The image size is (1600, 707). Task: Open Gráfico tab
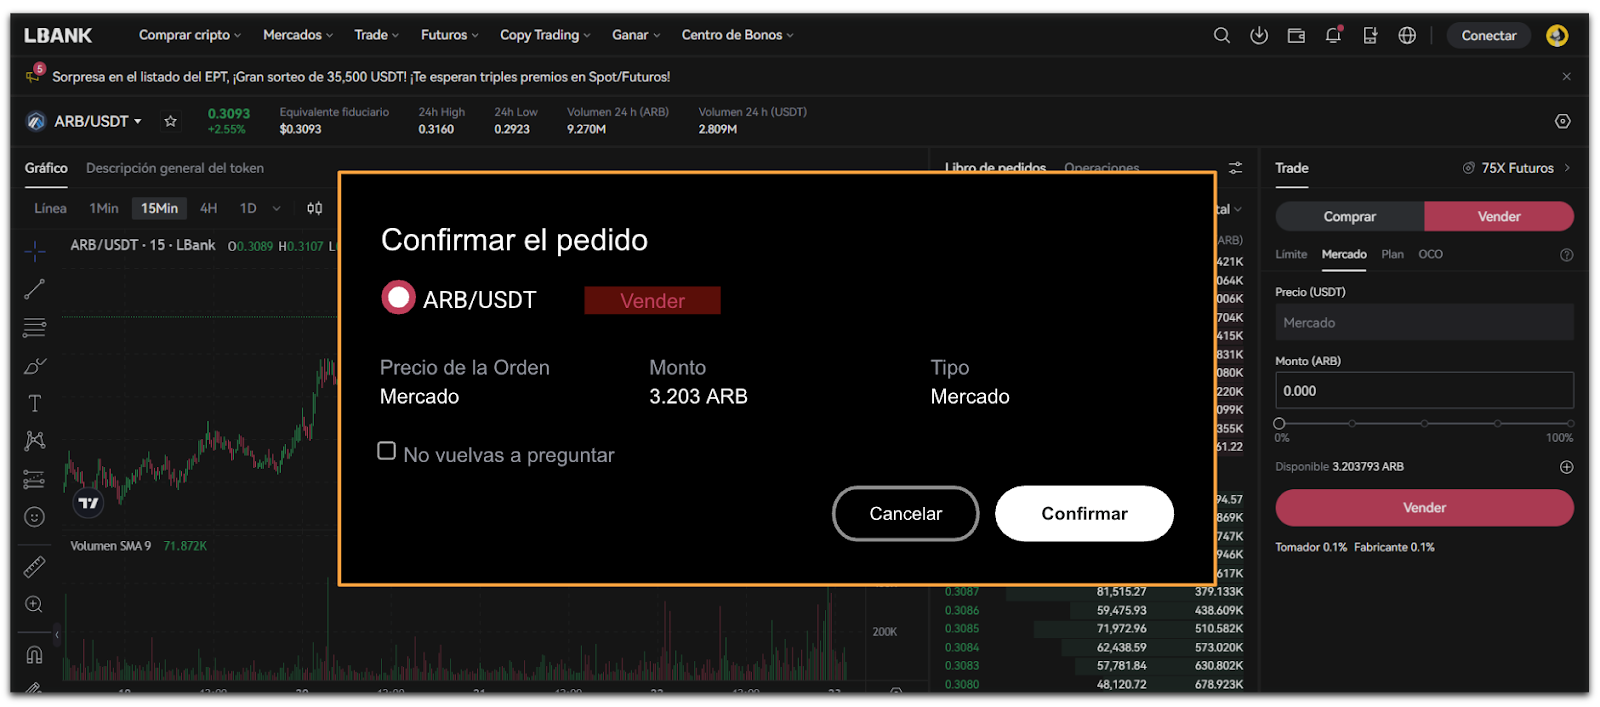point(46,168)
